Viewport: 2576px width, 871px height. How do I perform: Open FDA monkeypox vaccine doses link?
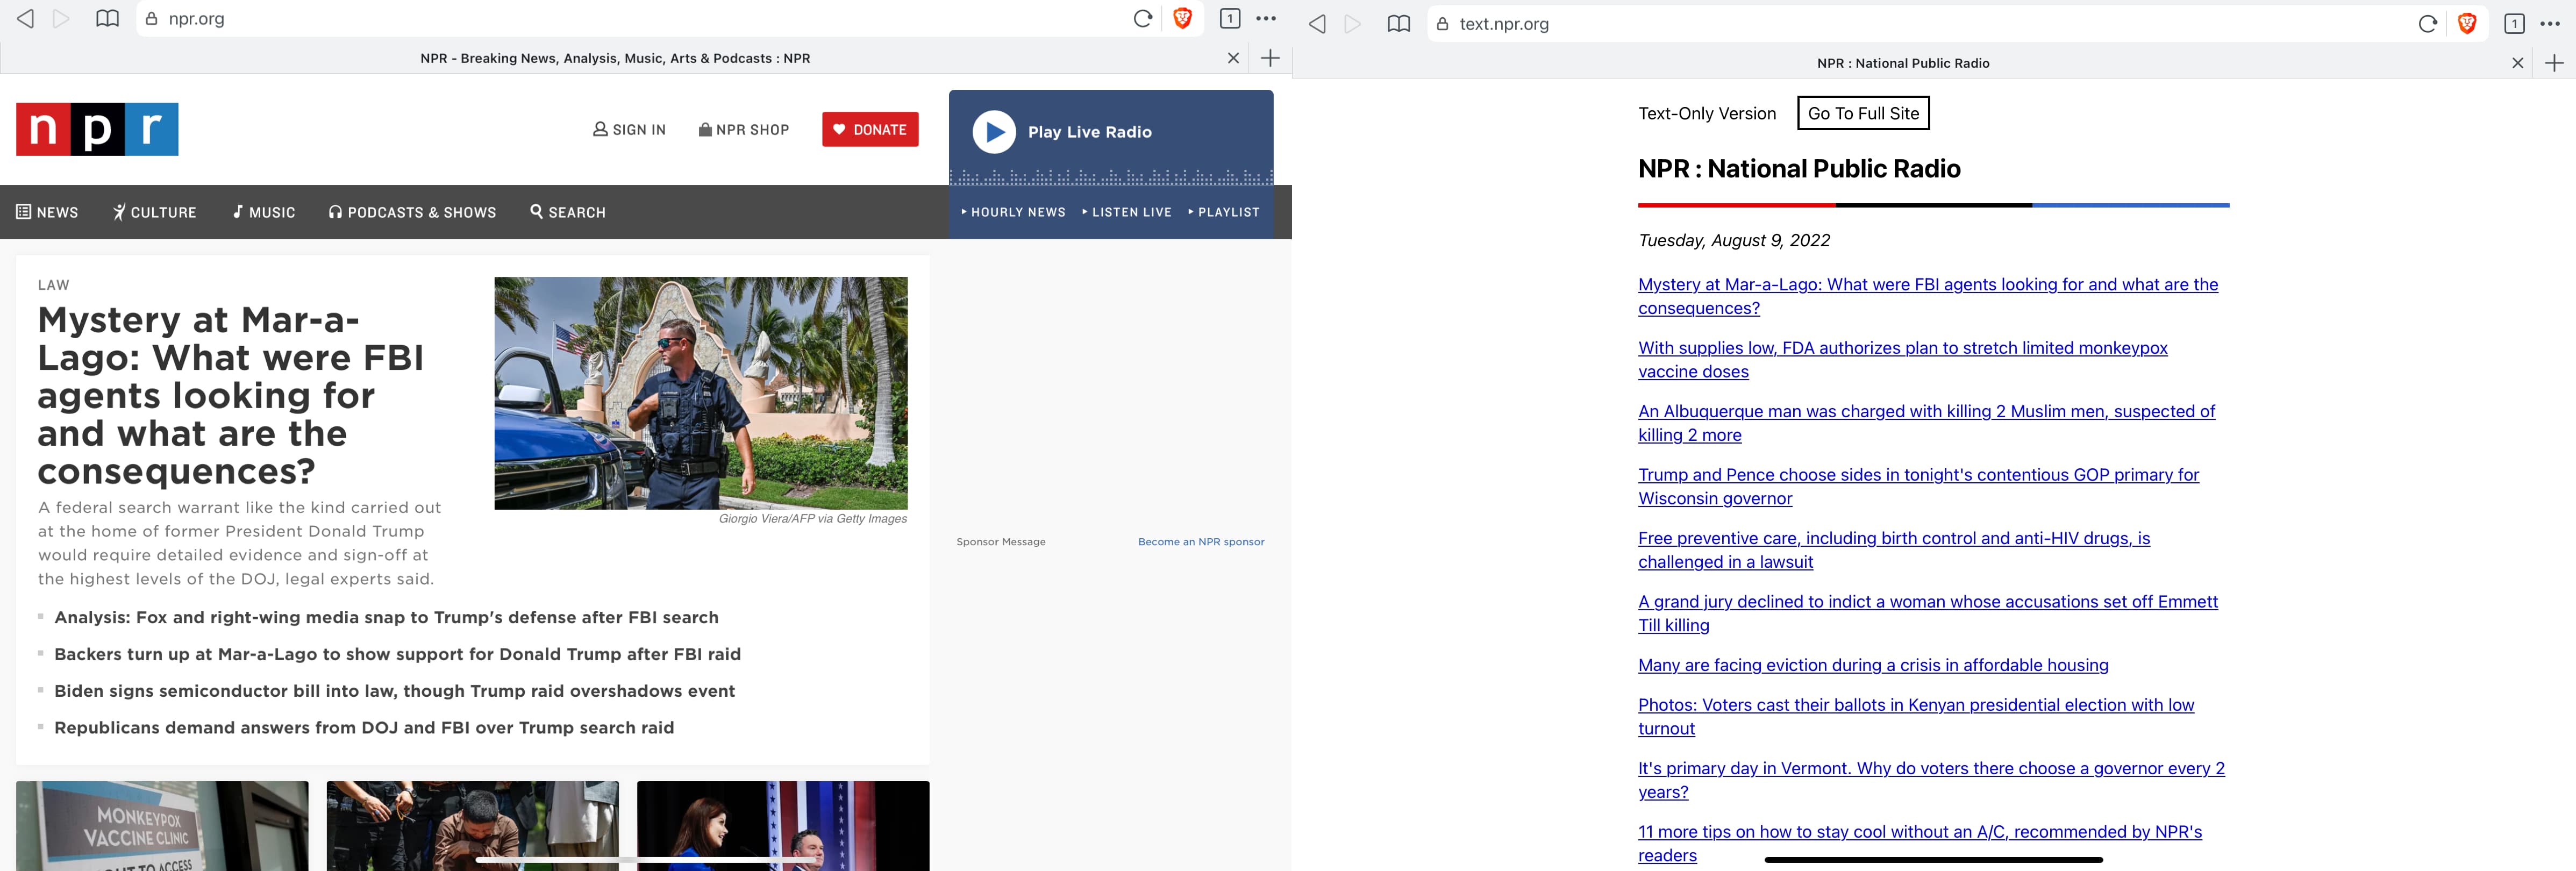pos(1903,360)
